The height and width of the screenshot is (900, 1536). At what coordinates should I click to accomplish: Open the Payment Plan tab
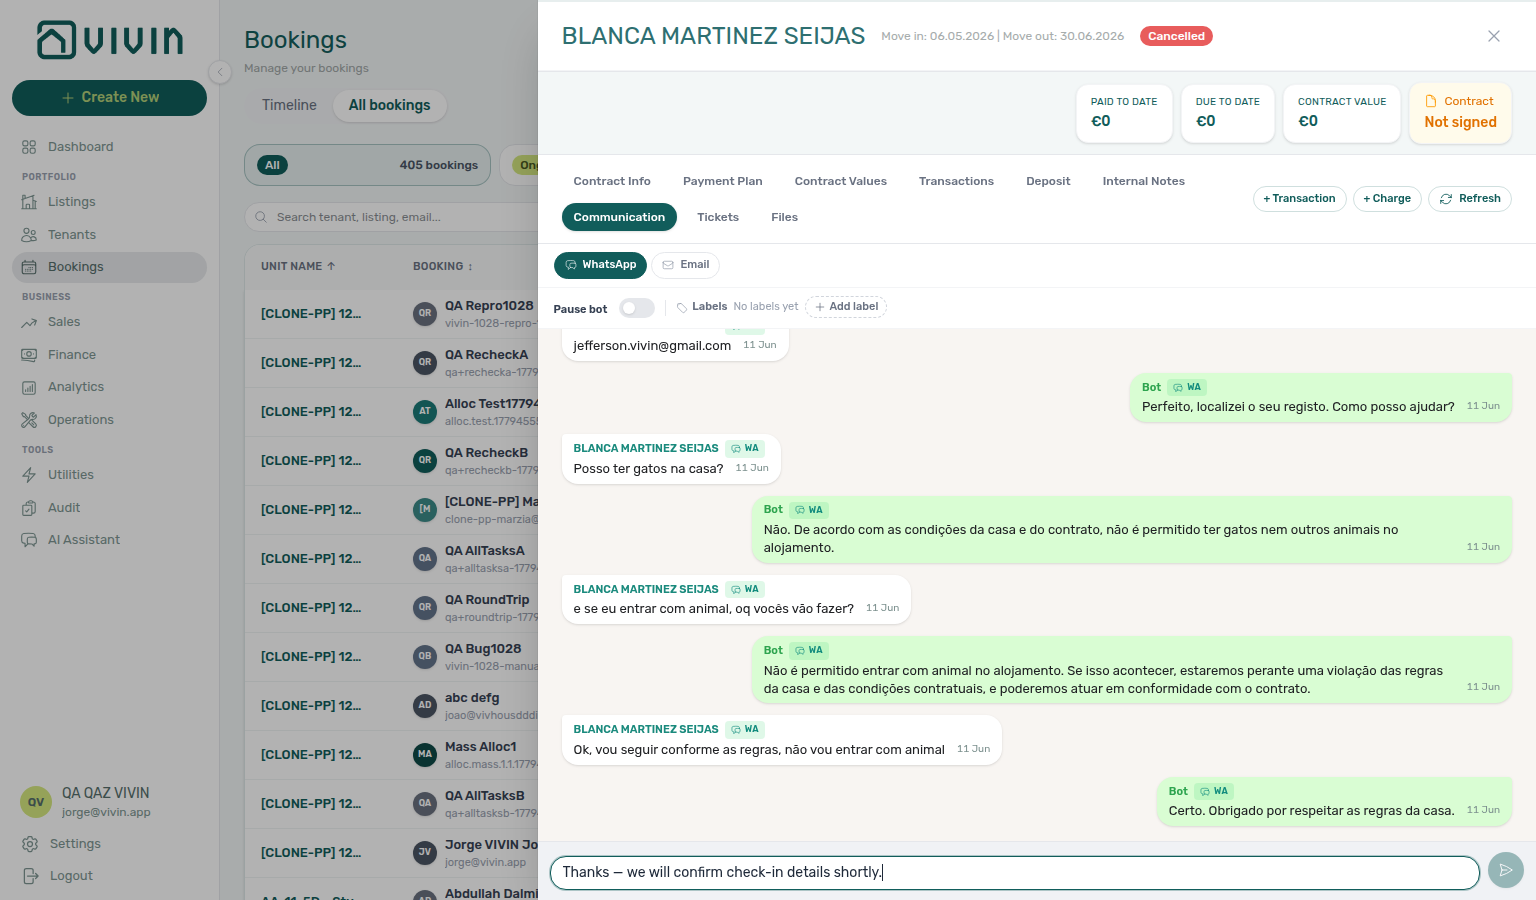click(723, 181)
